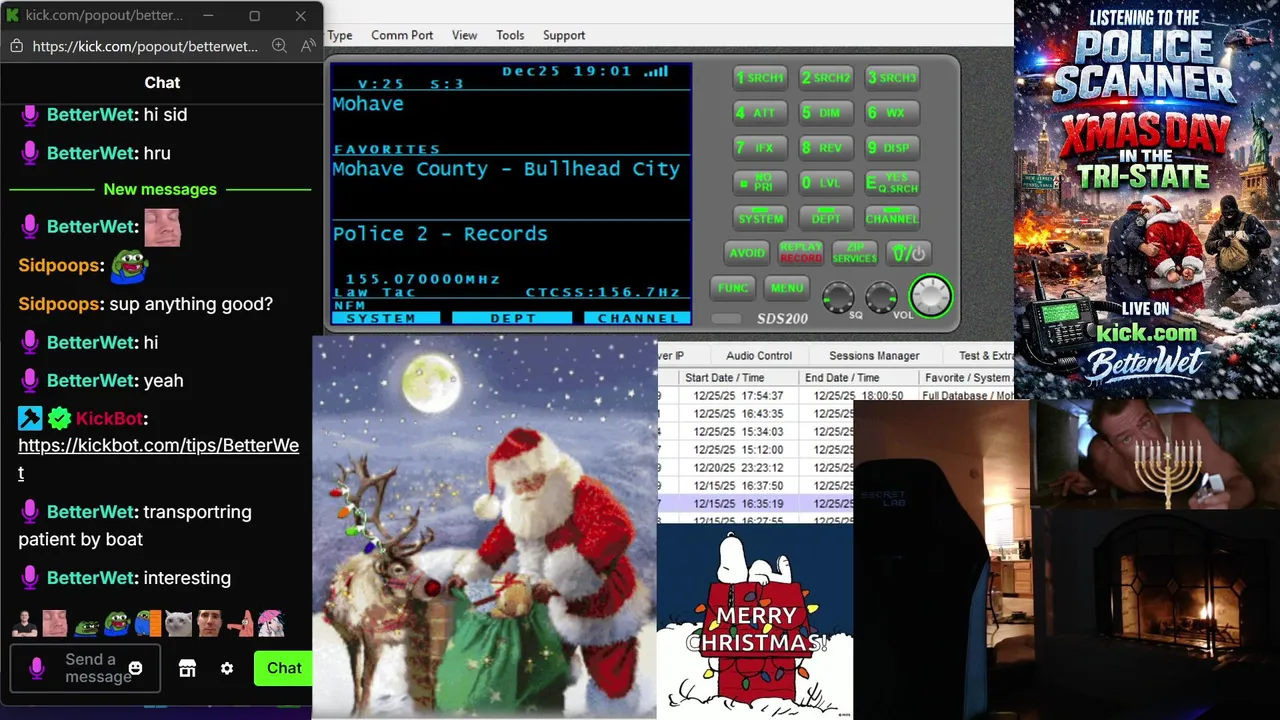Select session row 12/25/25 15:12:00
1280x720 pixels.
755,450
